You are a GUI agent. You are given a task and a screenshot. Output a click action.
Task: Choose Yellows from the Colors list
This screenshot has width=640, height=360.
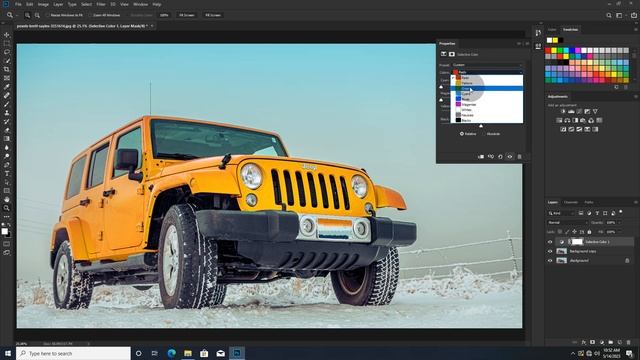click(x=487, y=83)
